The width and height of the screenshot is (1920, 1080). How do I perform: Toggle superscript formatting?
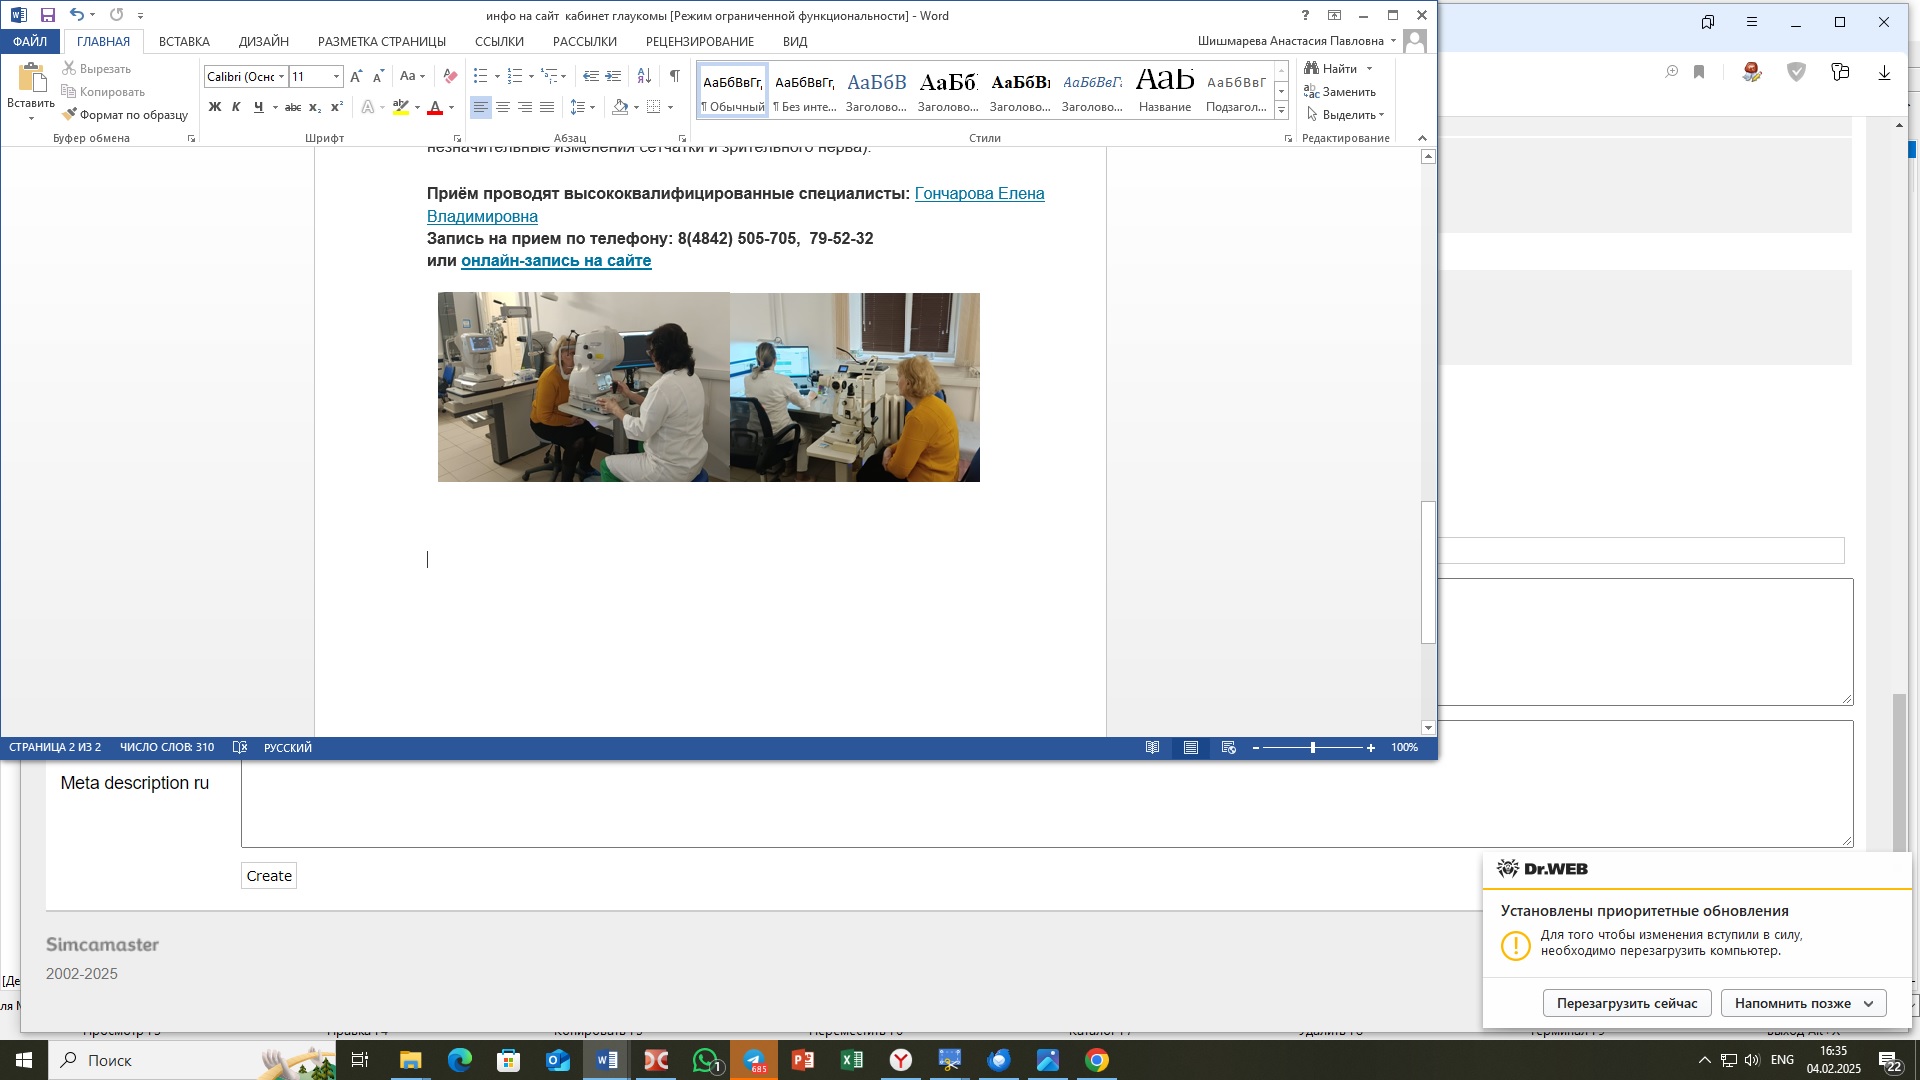[x=337, y=107]
